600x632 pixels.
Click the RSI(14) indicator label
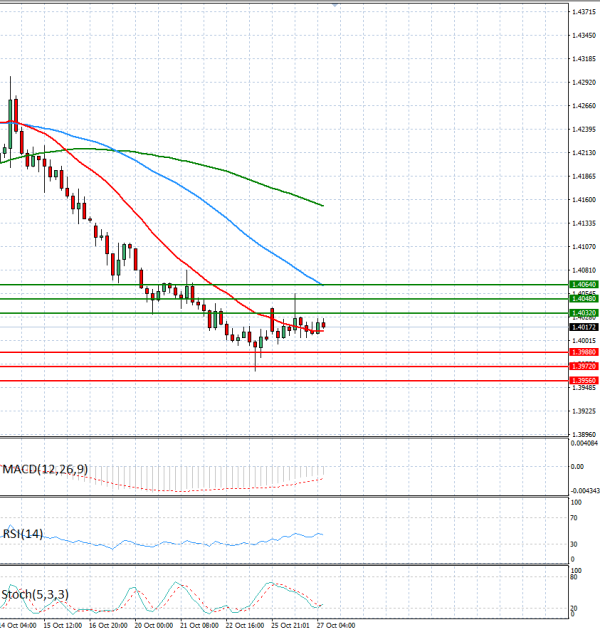pyautogui.click(x=23, y=534)
